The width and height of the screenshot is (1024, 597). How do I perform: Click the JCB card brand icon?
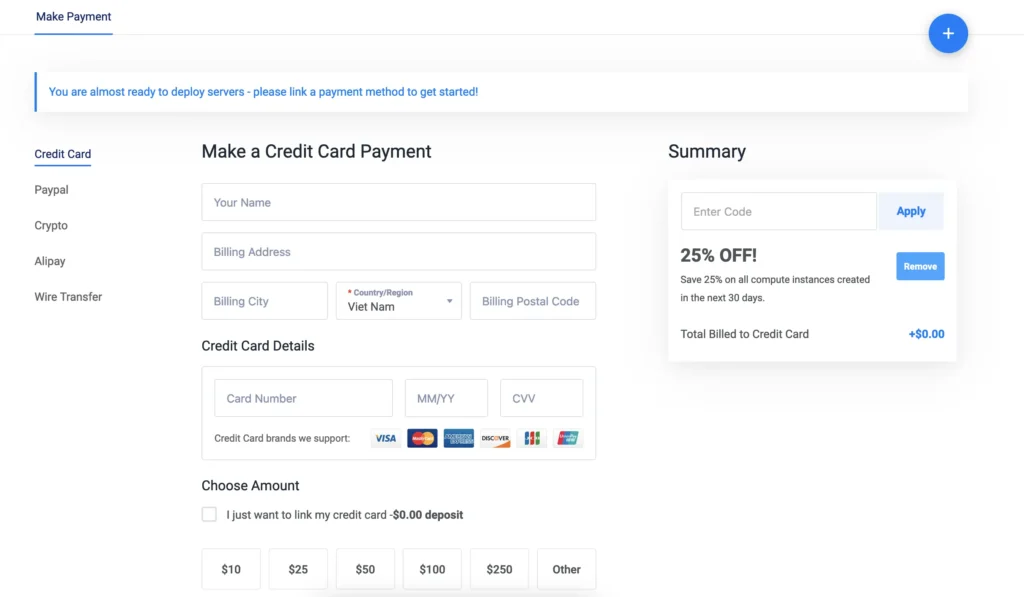click(532, 438)
